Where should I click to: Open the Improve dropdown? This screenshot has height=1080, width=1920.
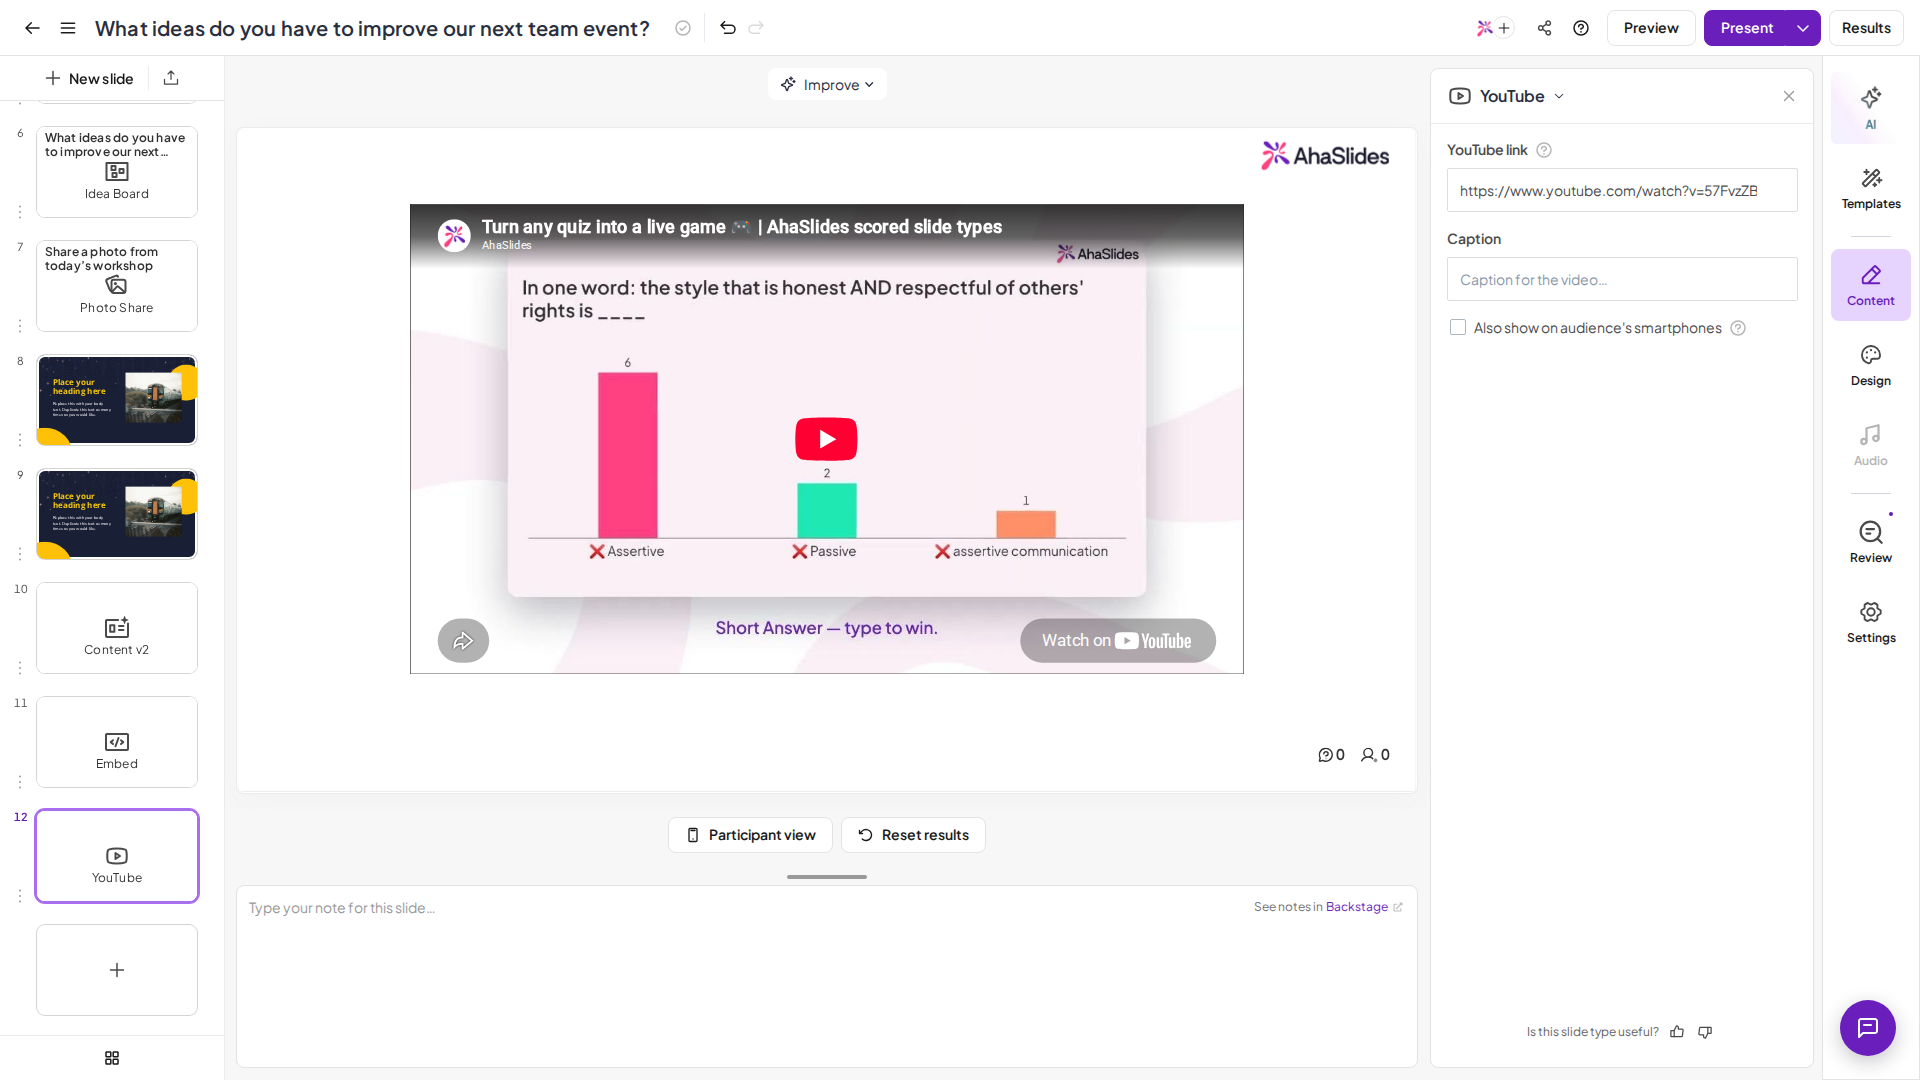pyautogui.click(x=827, y=85)
